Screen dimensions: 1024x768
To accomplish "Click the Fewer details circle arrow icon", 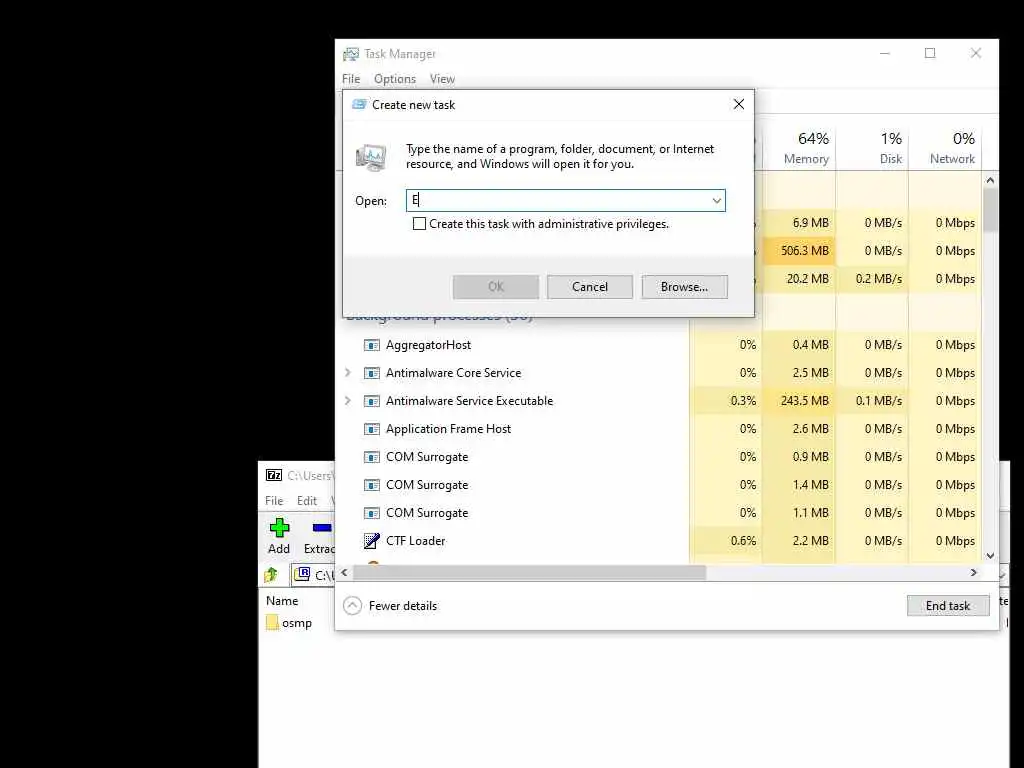I will coord(352,606).
